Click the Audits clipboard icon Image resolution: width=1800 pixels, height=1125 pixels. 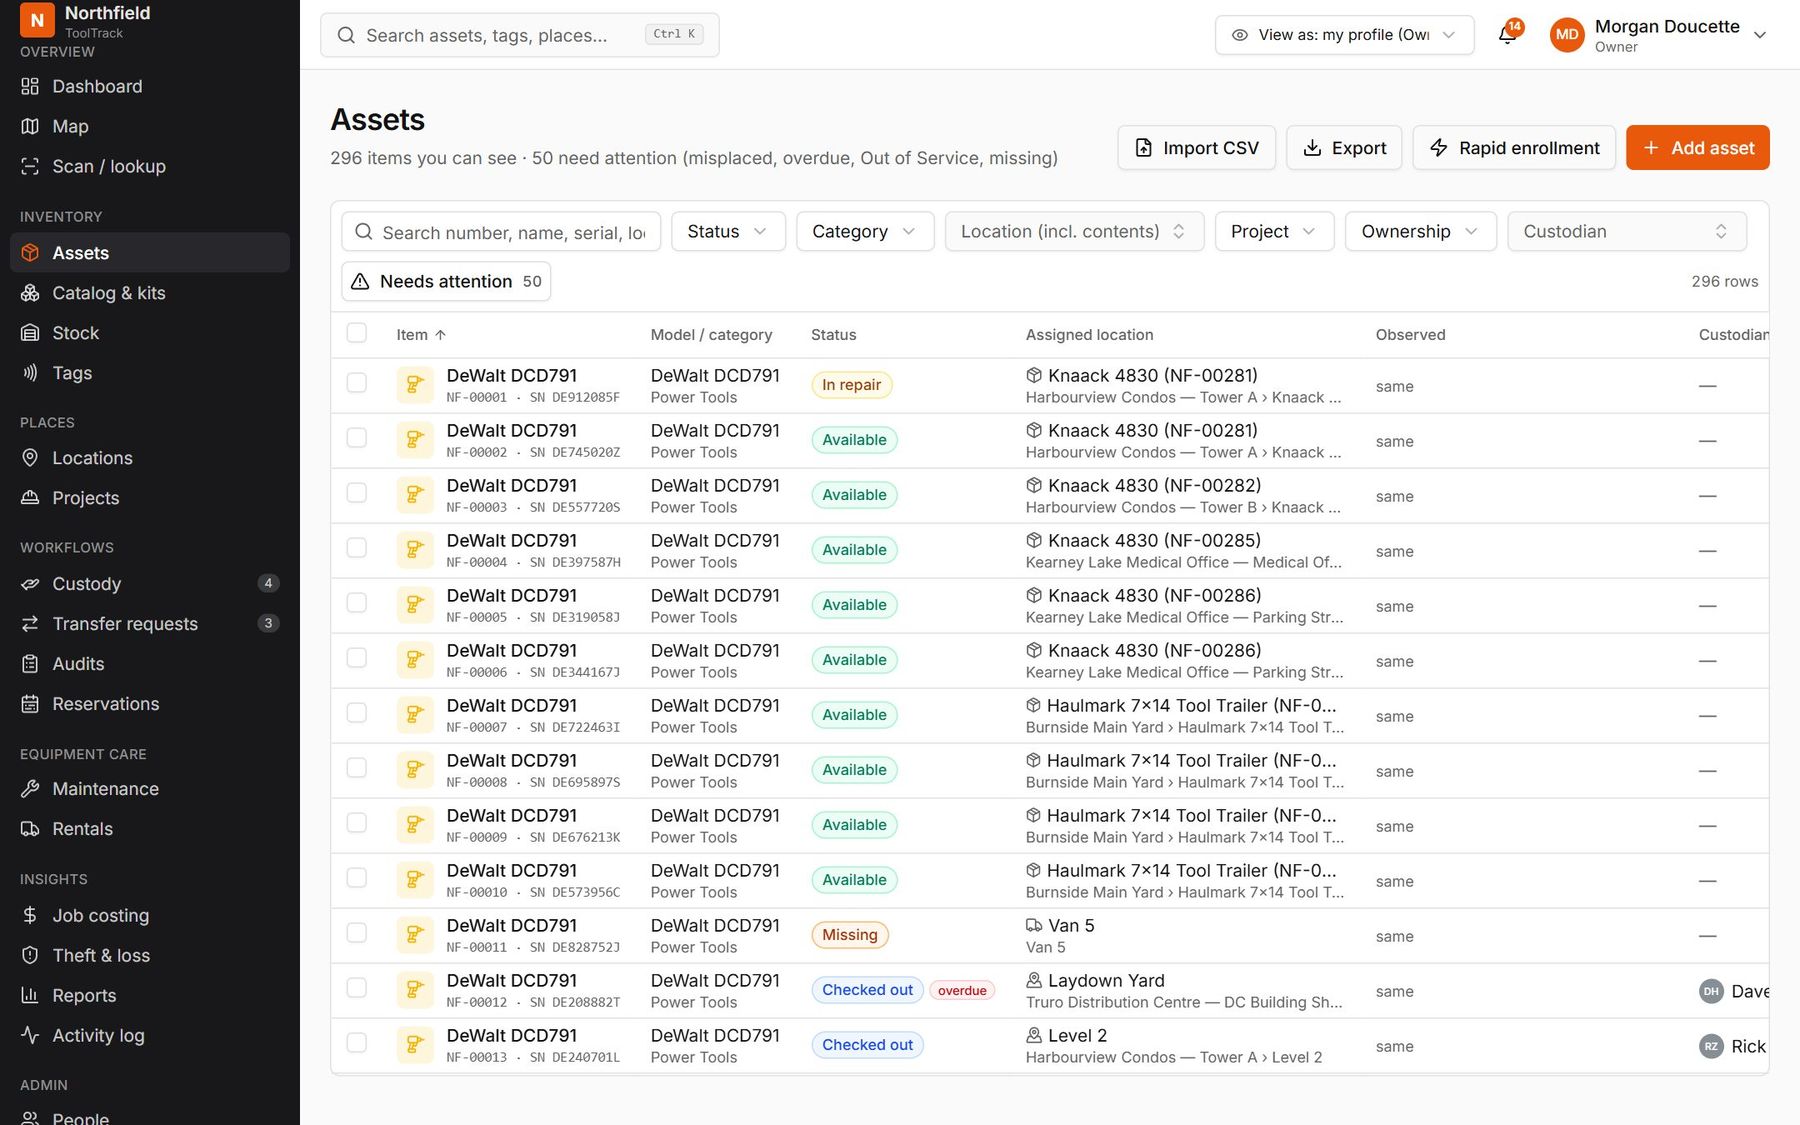[30, 664]
